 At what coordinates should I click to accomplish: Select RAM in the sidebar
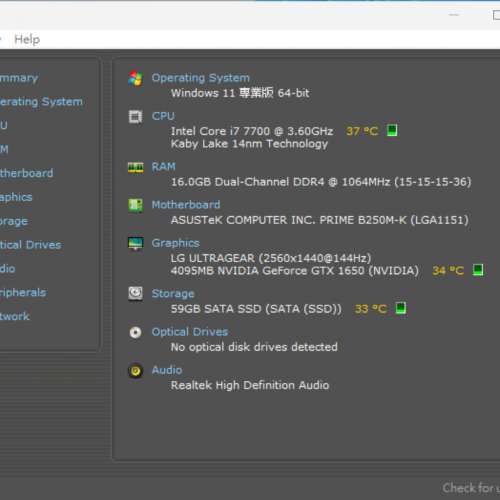click(x=4, y=149)
